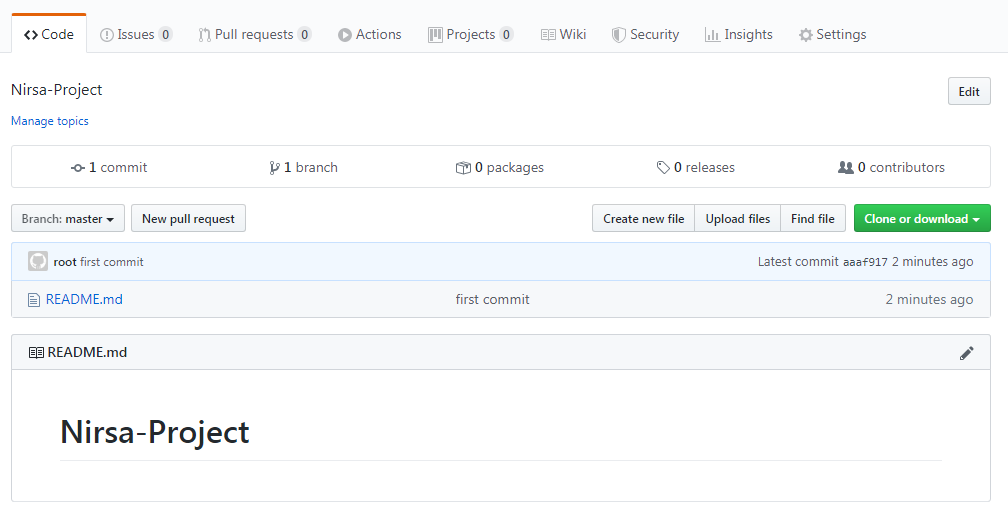The image size is (1008, 512).
Task: View the 1 branch list
Action: click(303, 167)
